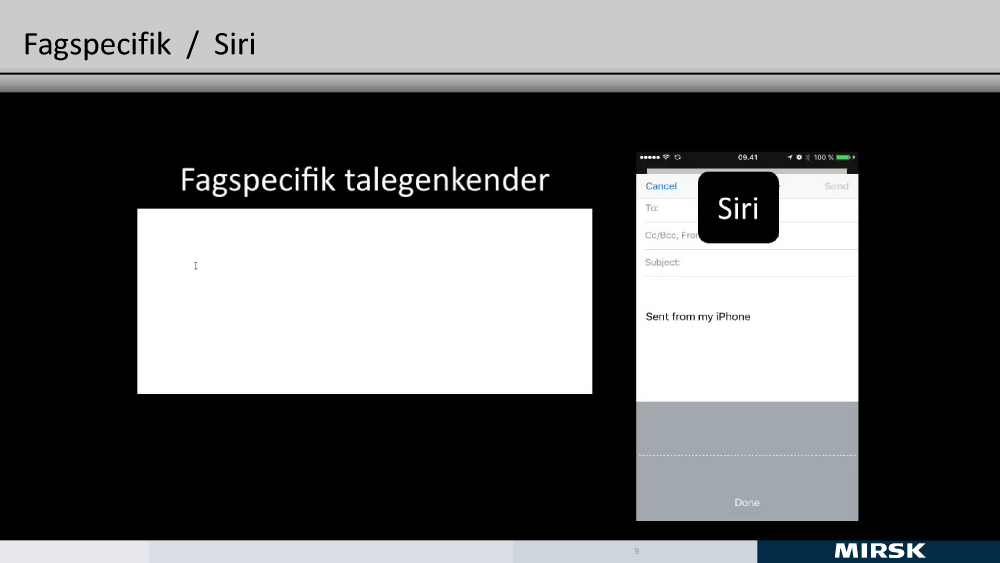
Task: Click the 09.41 clock in status bar
Action: click(747, 157)
